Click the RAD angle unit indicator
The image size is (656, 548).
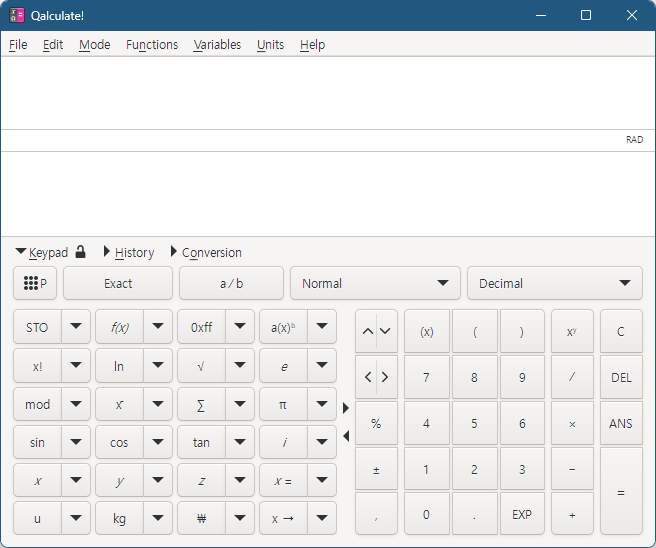(634, 140)
